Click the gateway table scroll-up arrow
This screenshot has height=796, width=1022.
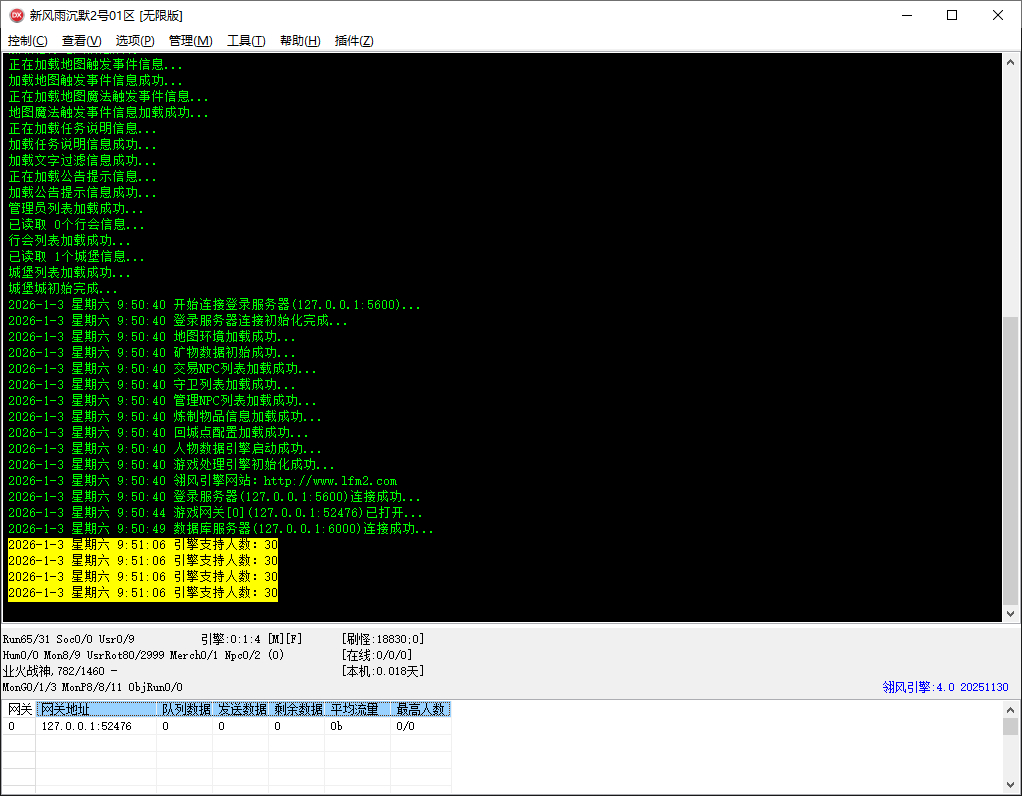(1010, 709)
